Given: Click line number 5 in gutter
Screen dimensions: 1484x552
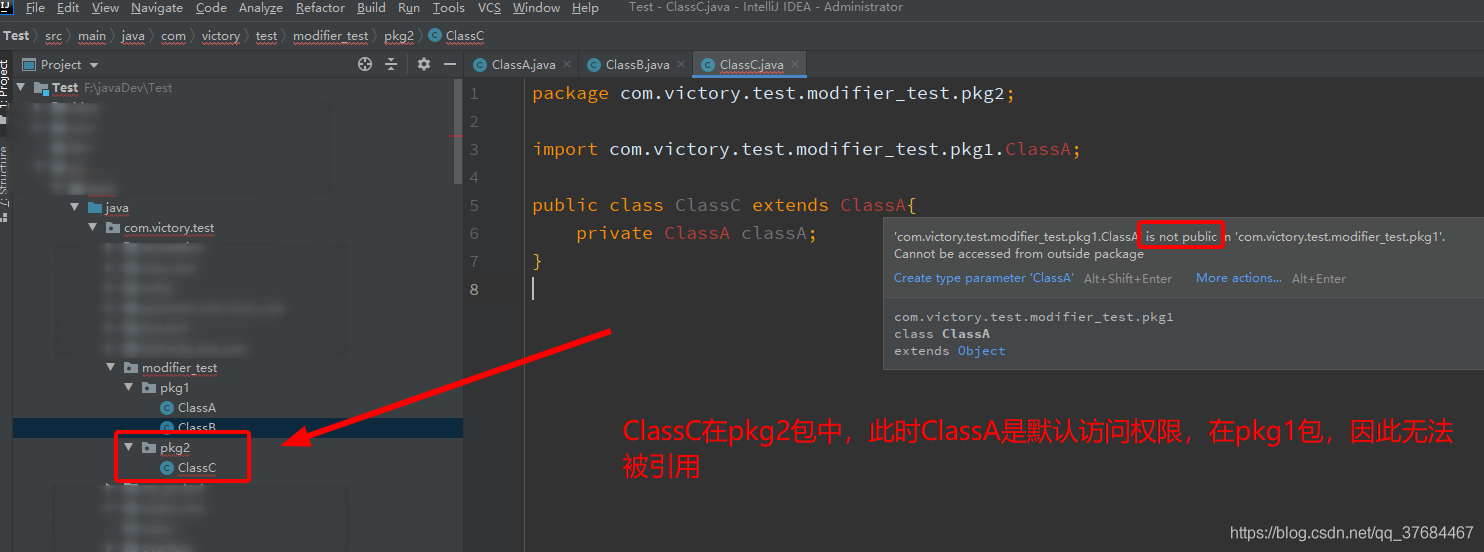Looking at the screenshot, I should click(474, 205).
